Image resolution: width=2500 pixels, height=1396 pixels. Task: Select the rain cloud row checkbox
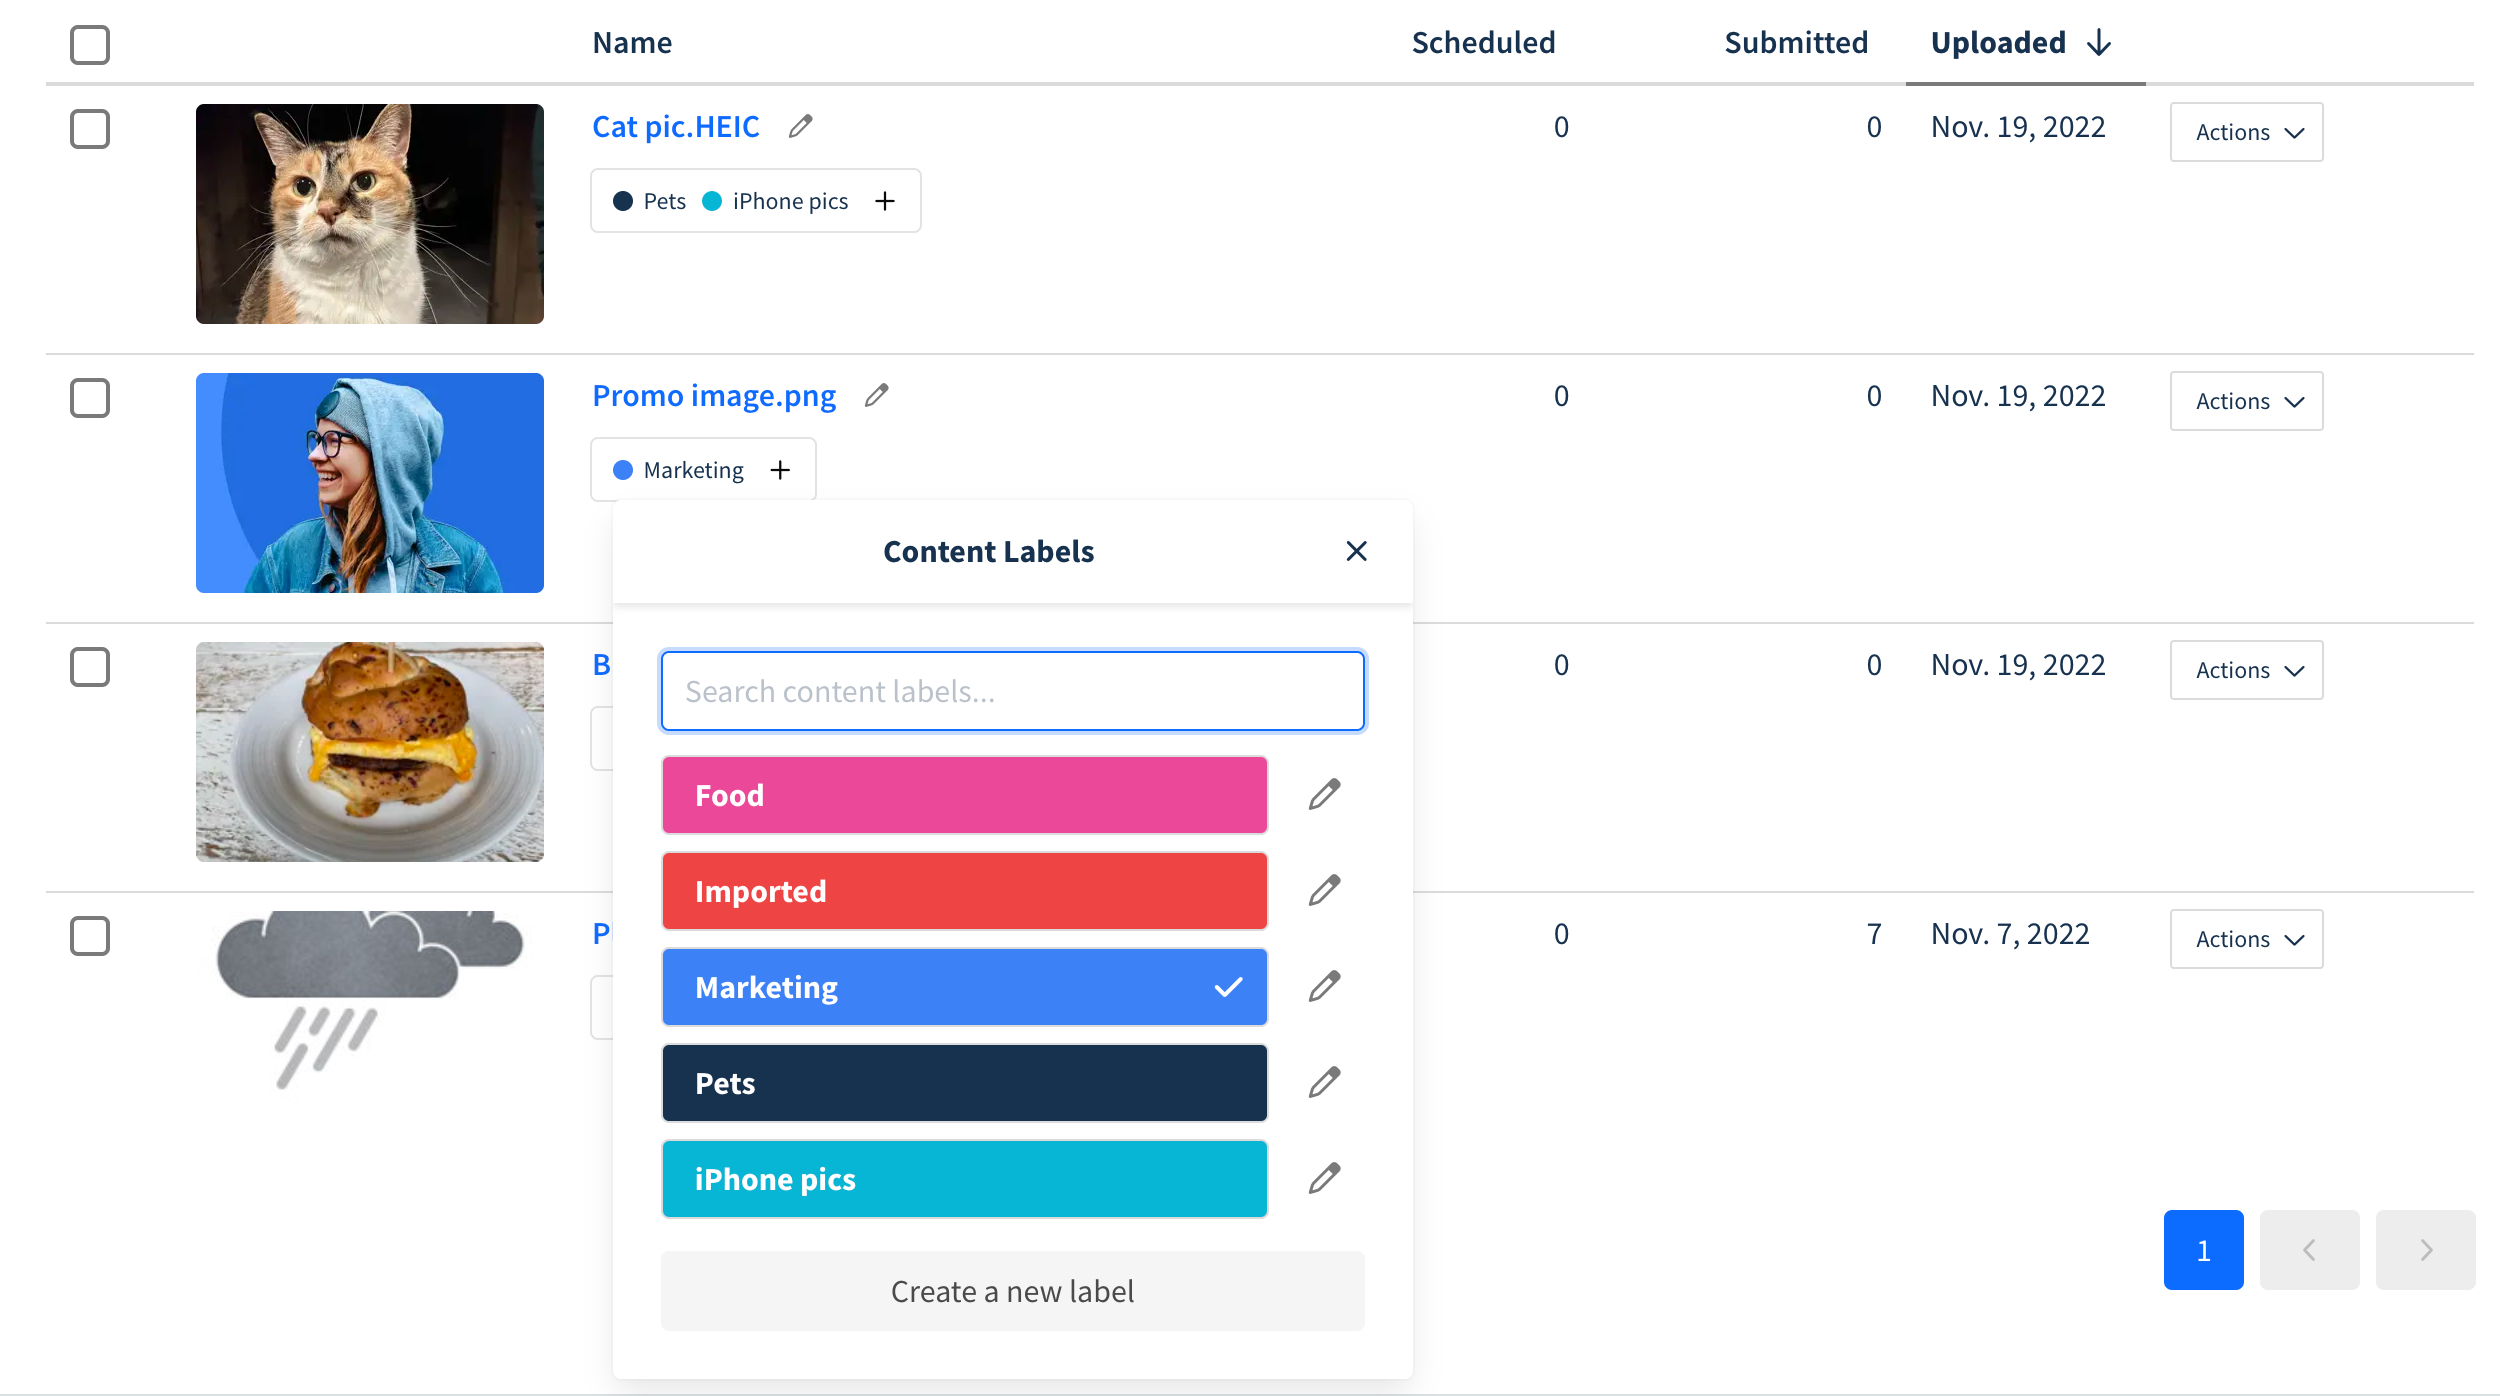90,936
